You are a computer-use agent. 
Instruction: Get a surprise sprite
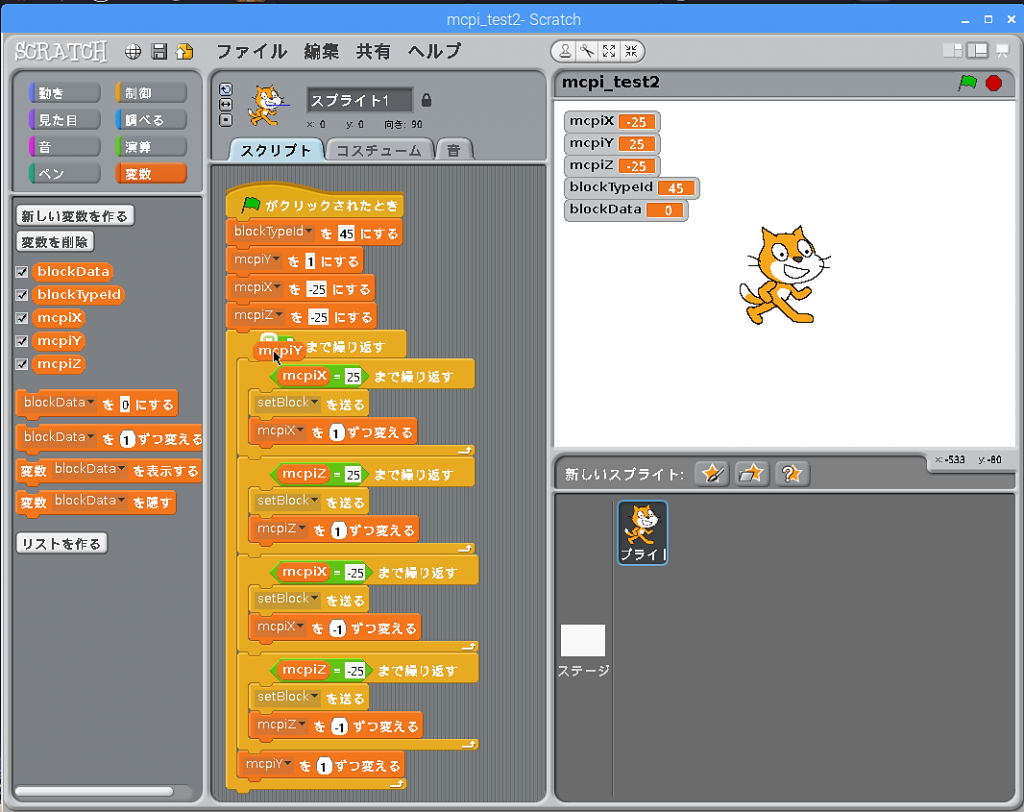point(792,474)
